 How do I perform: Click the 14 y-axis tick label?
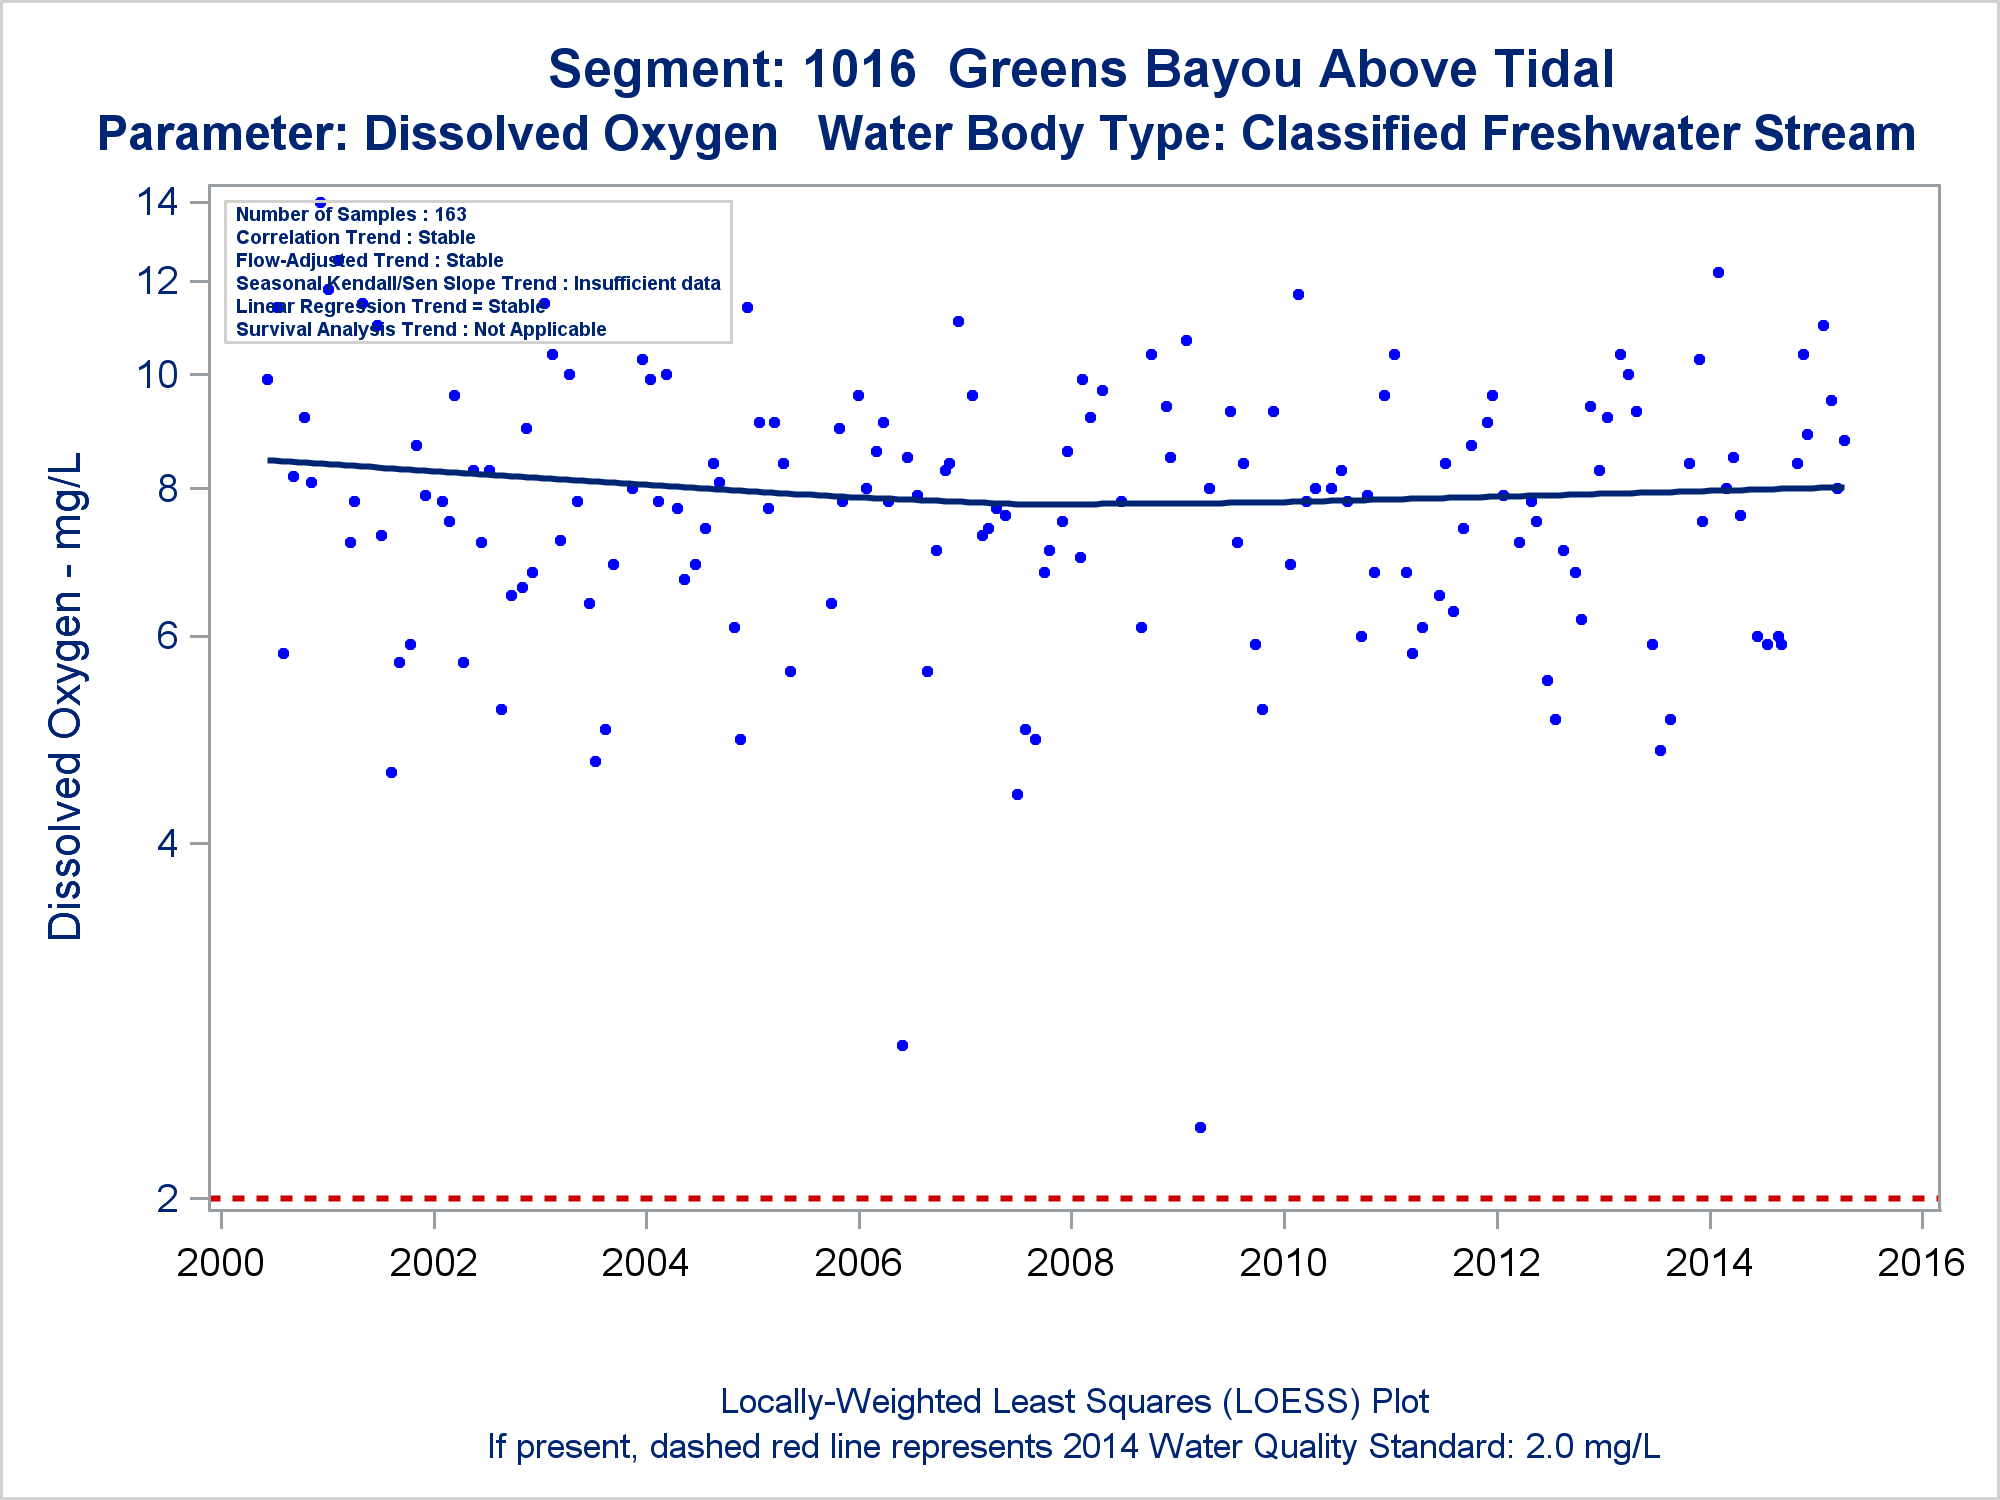click(x=157, y=202)
